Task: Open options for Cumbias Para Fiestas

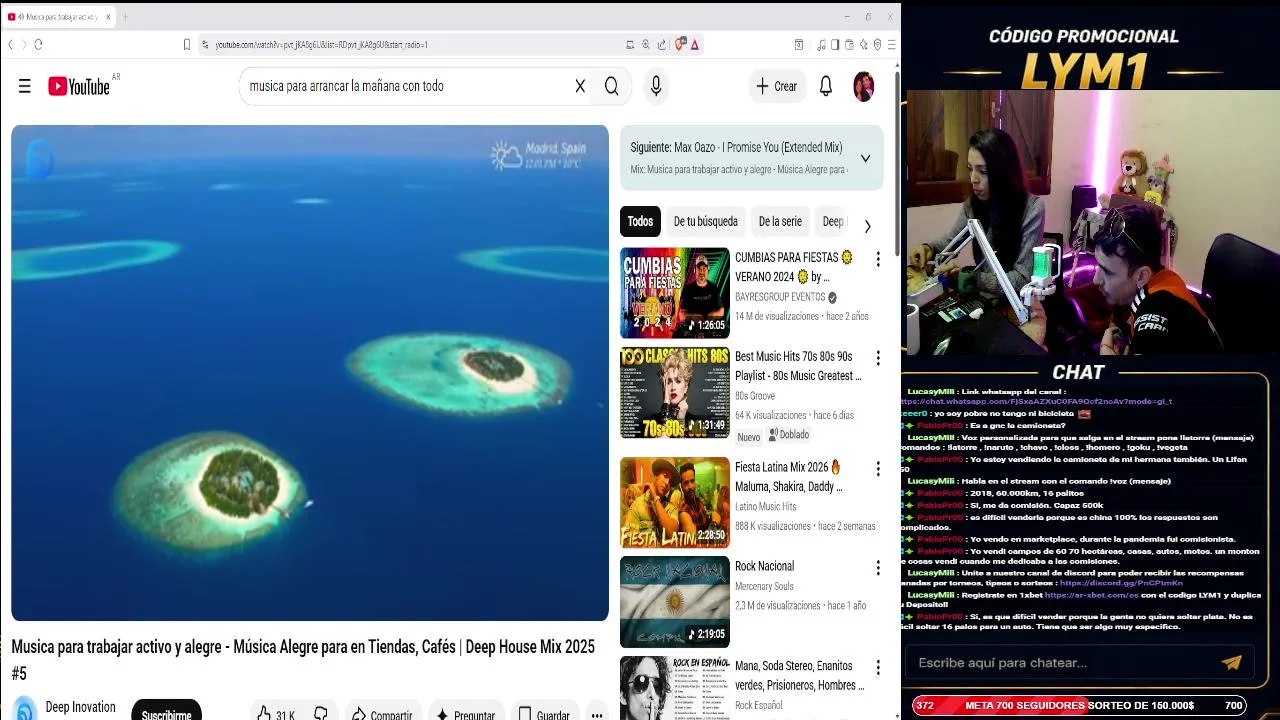Action: [878, 259]
